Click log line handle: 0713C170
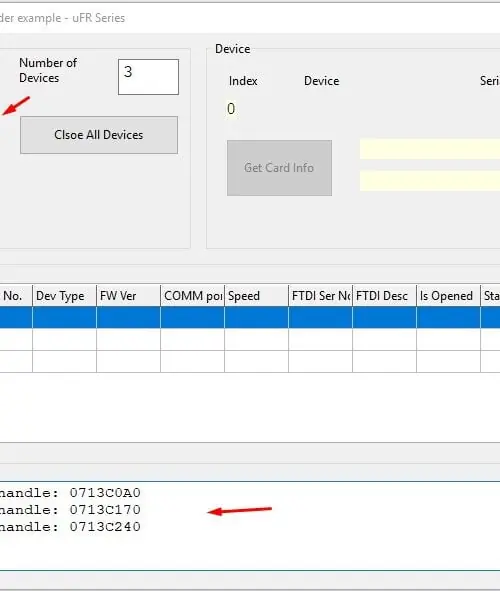 click(70, 510)
